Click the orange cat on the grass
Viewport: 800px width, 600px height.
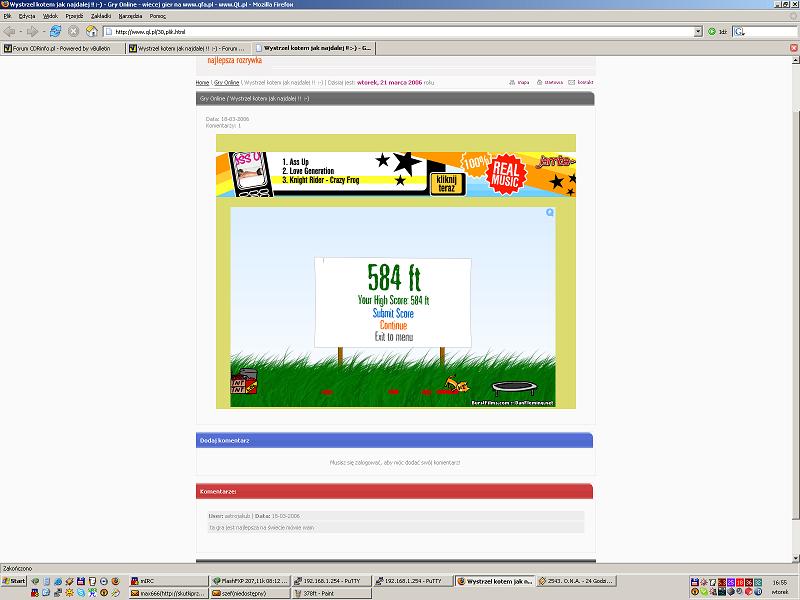[x=456, y=384]
